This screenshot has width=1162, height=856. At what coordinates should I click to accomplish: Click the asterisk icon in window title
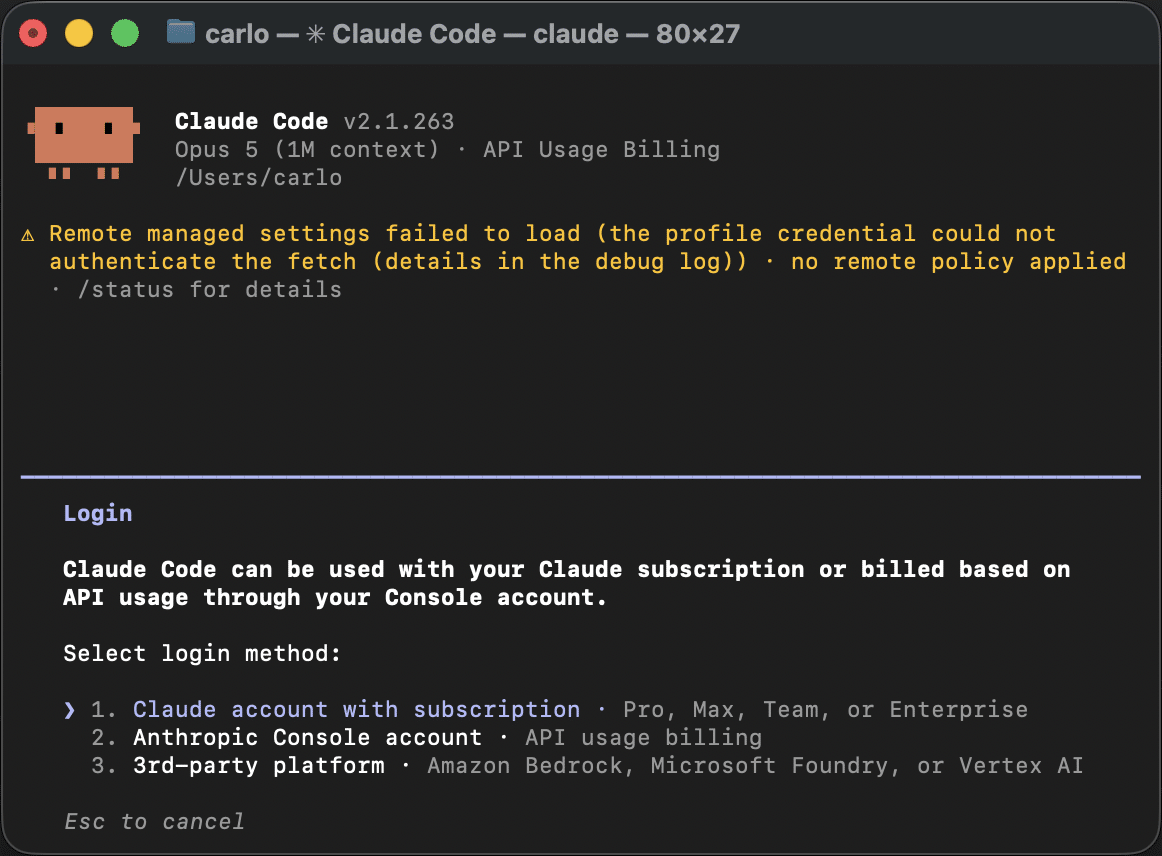point(316,34)
